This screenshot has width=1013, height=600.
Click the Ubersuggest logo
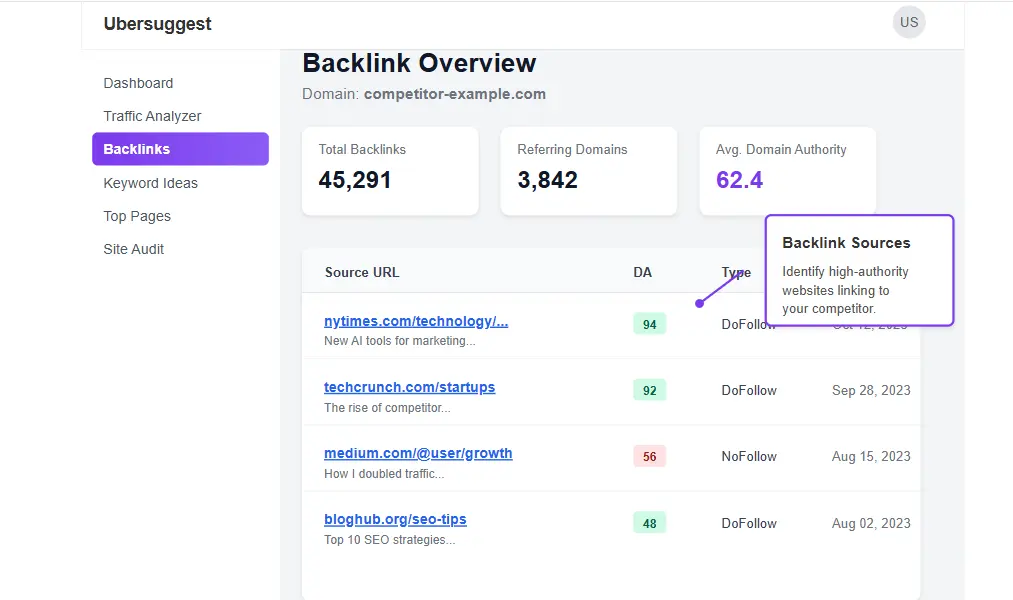(157, 23)
